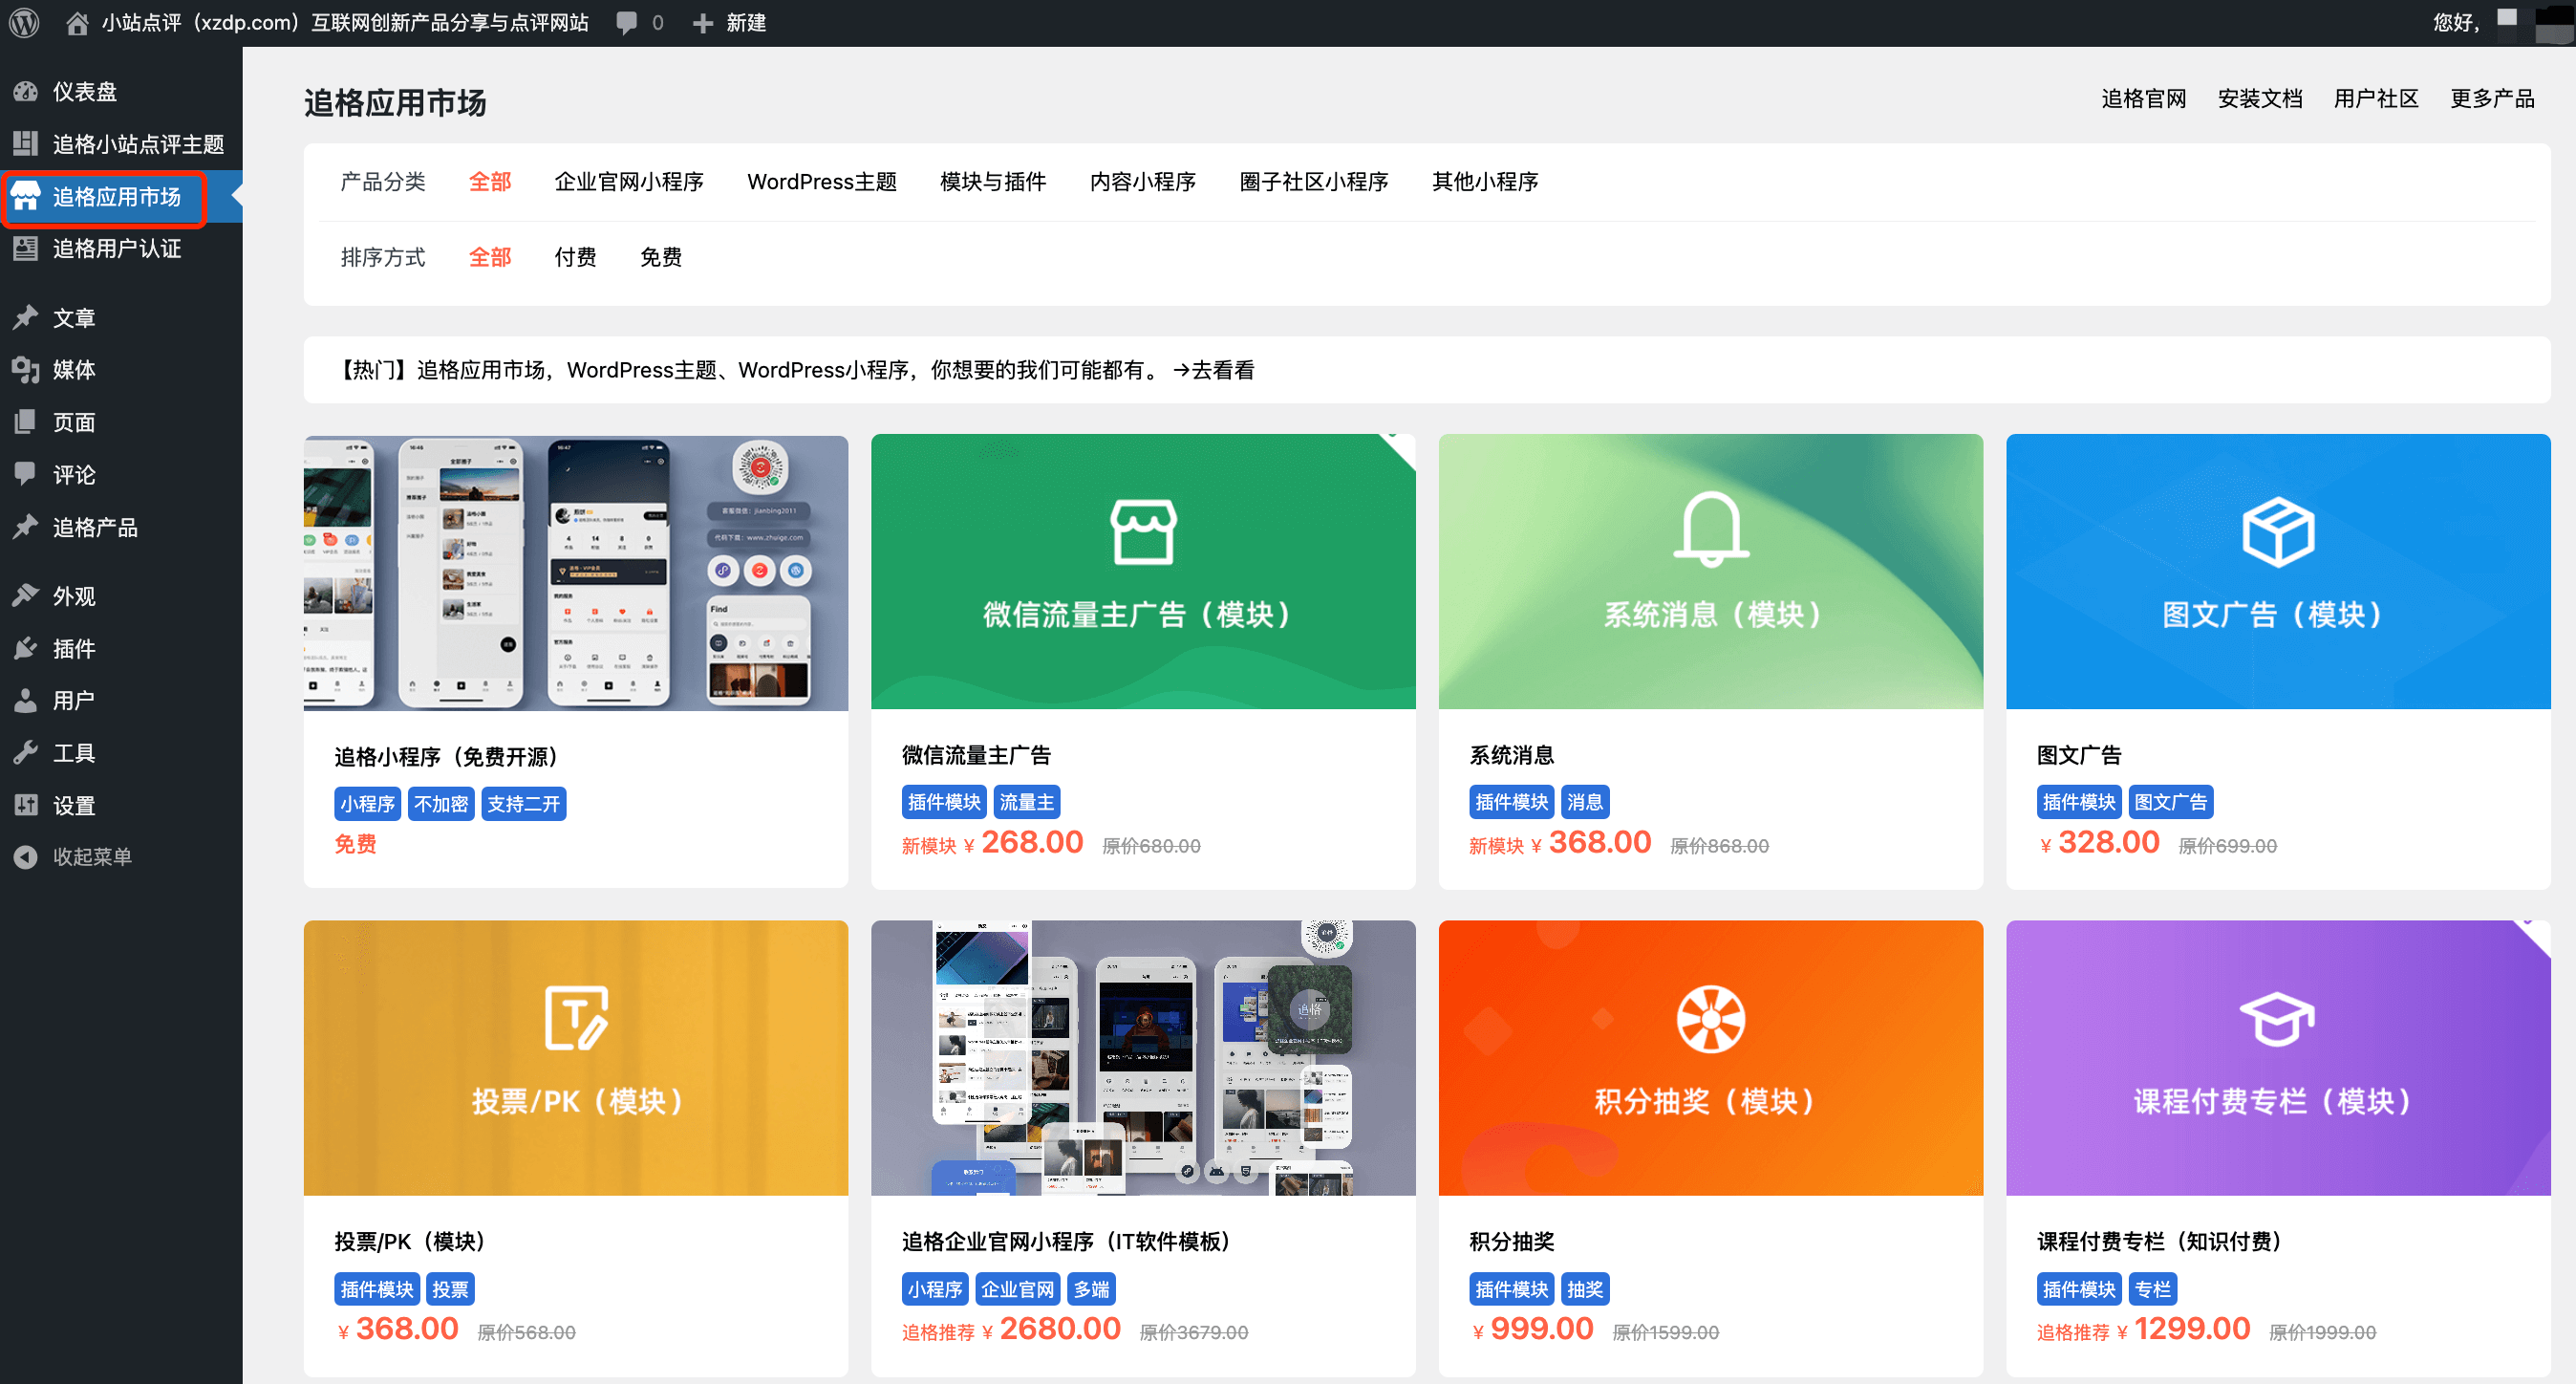Click the 插件 plug icon in sidebar
Image resolution: width=2576 pixels, height=1384 pixels.
click(26, 648)
